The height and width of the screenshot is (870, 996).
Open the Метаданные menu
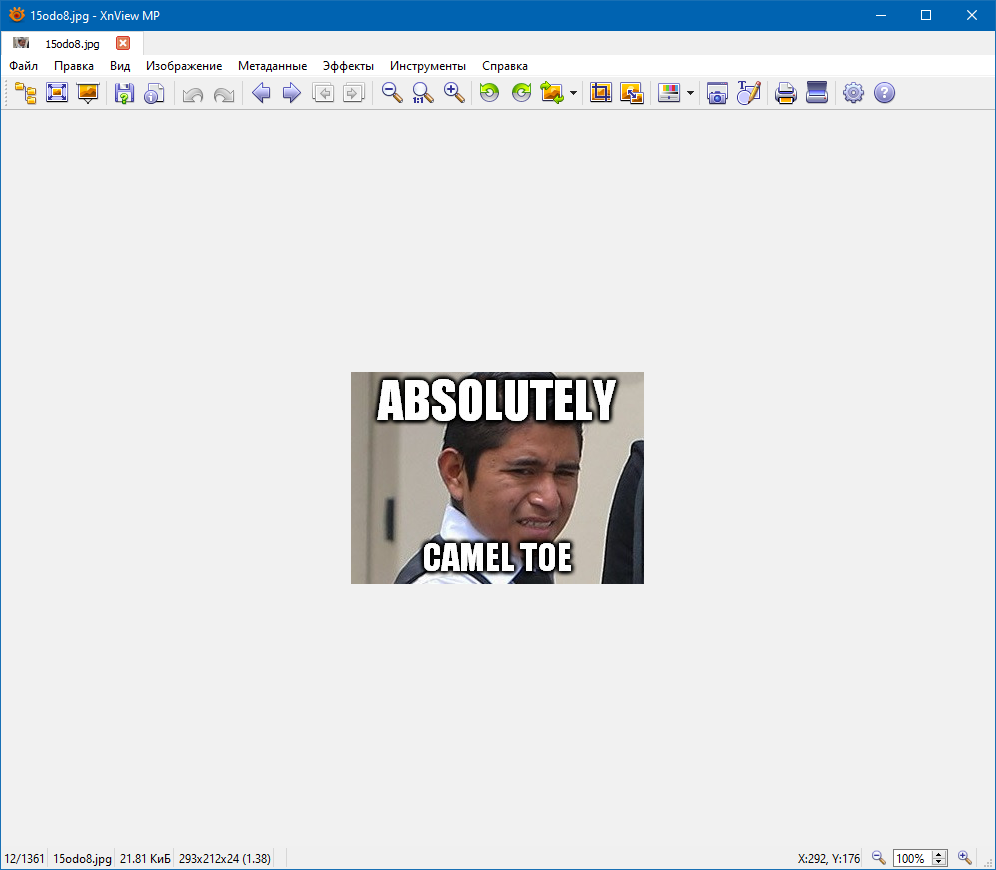273,66
